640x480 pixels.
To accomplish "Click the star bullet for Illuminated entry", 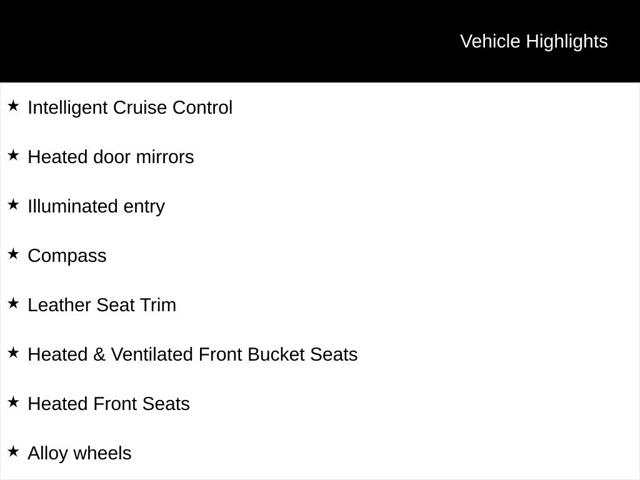I will (x=13, y=204).
